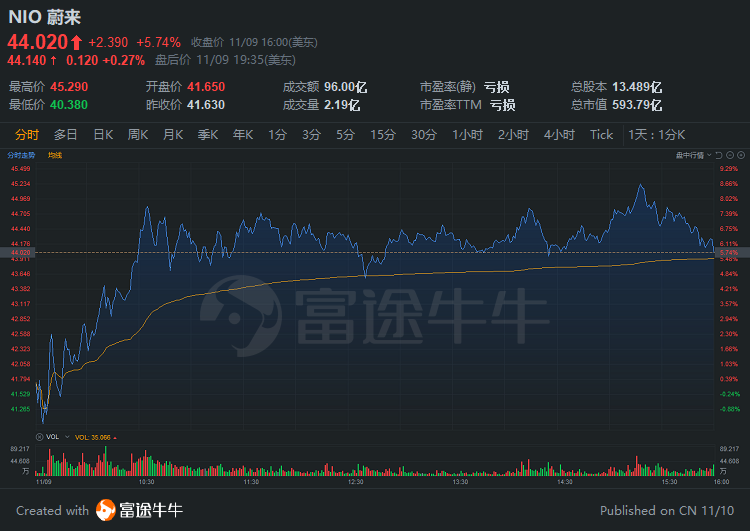
Task: Select the 1小时 interval tab
Action: pyautogui.click(x=467, y=135)
